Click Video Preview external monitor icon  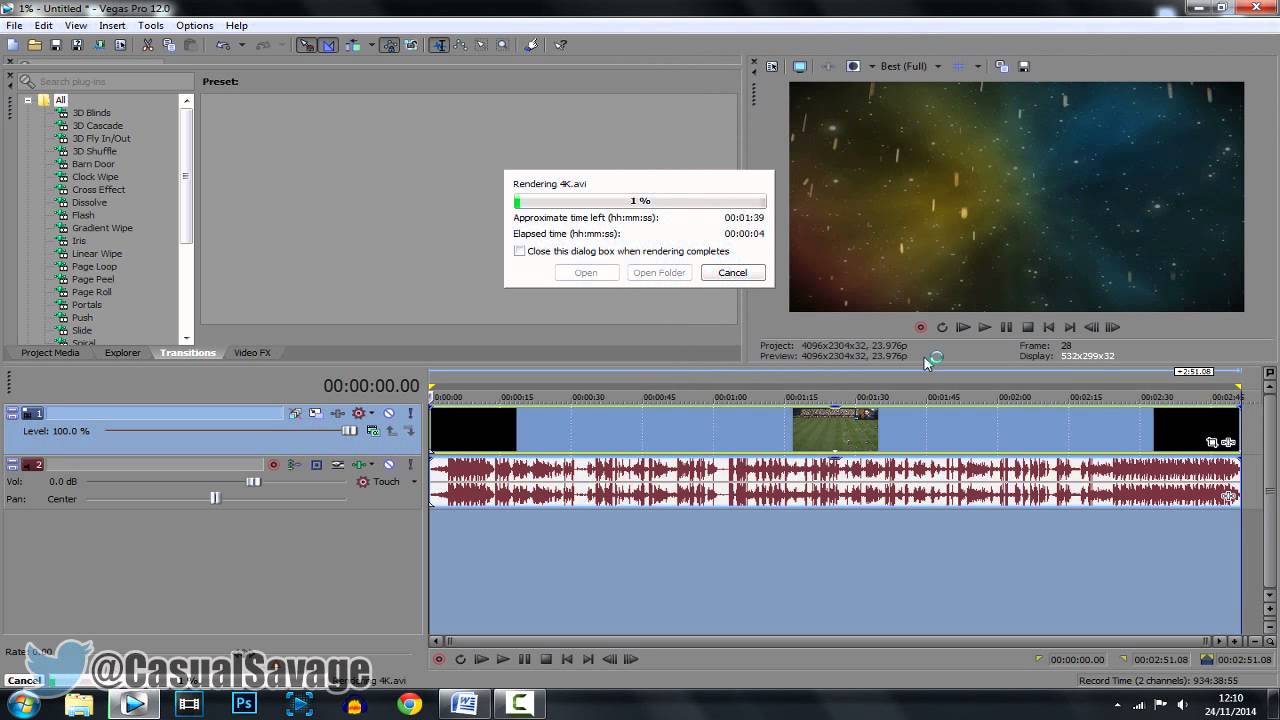[800, 66]
